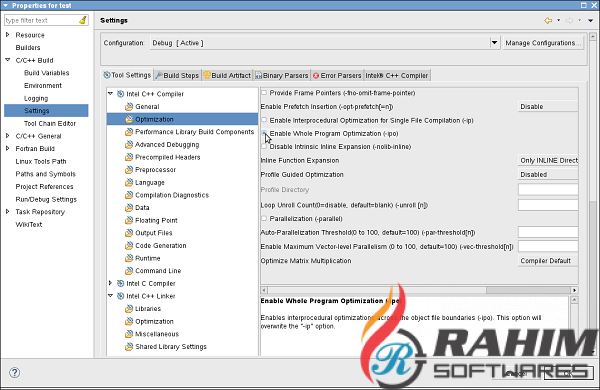Click the Code Generation option icon
The image size is (600, 390).
tap(129, 245)
